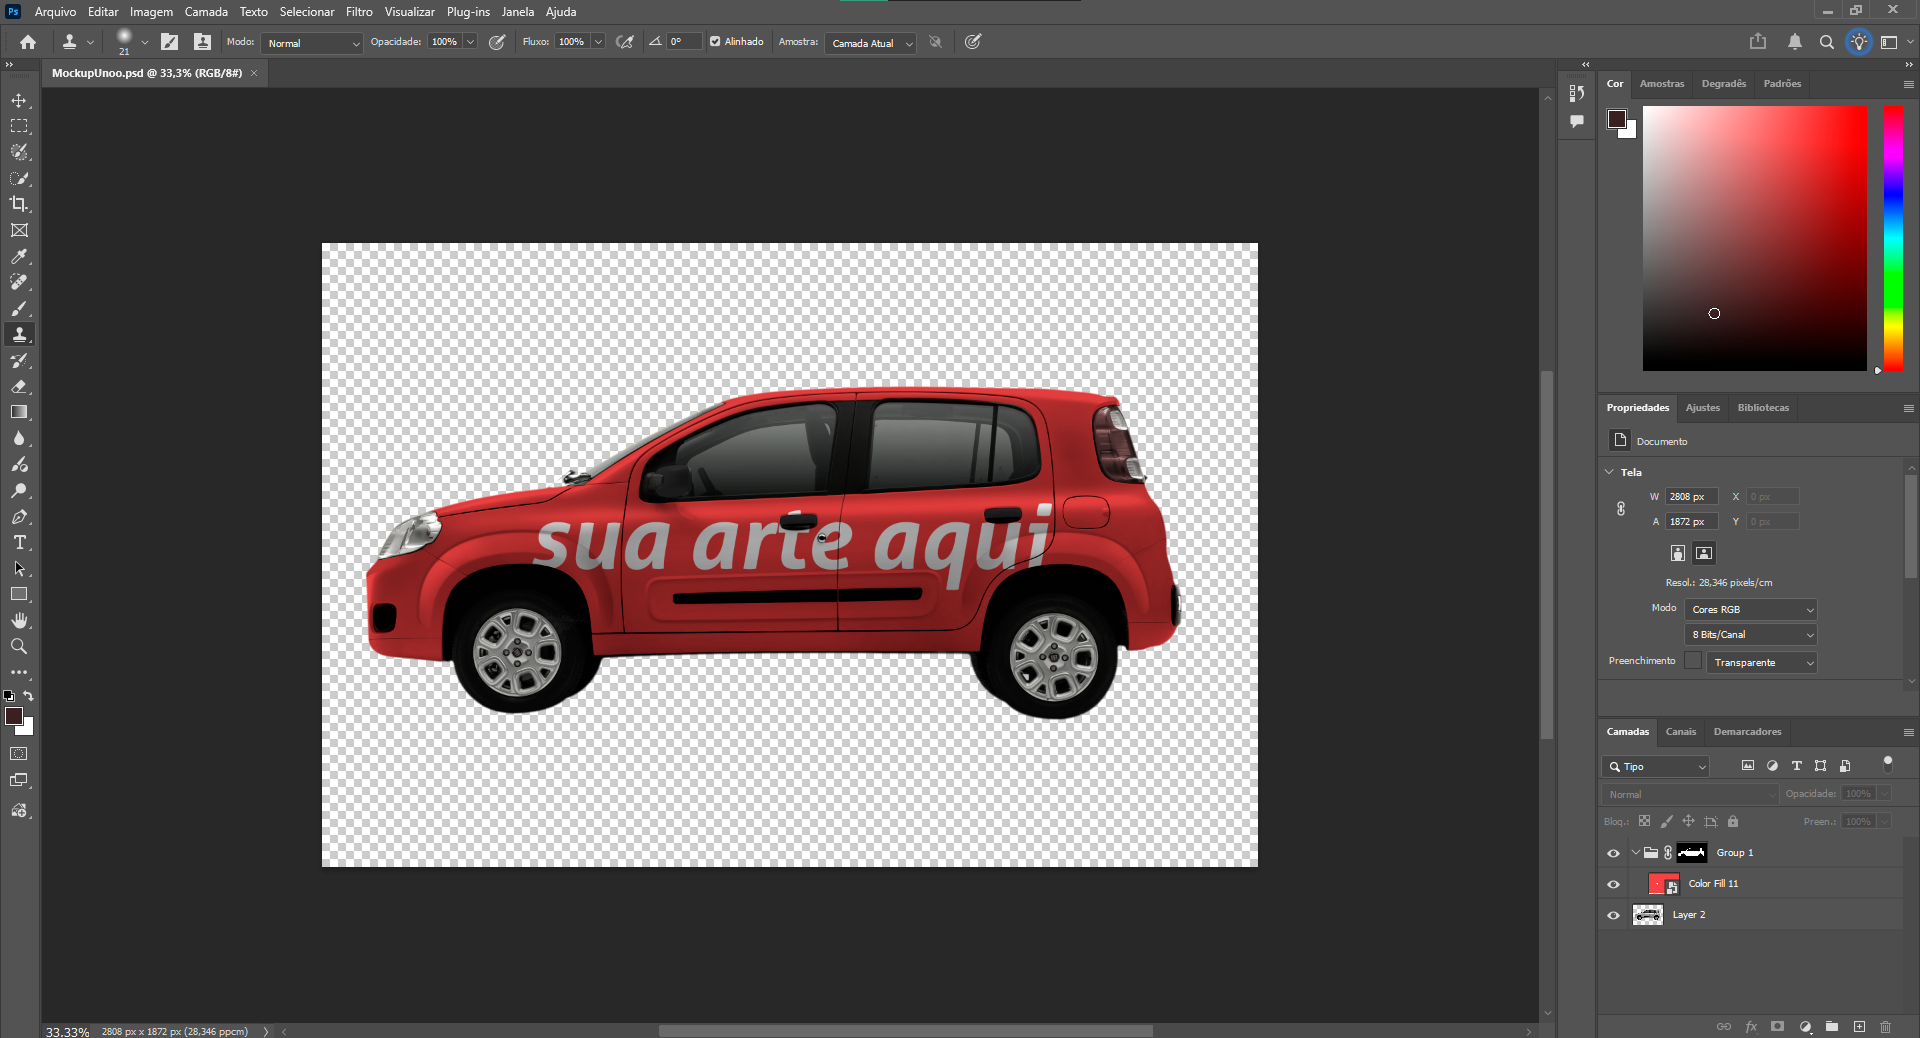Select the Zoom tool in toolbar

(x=19, y=646)
